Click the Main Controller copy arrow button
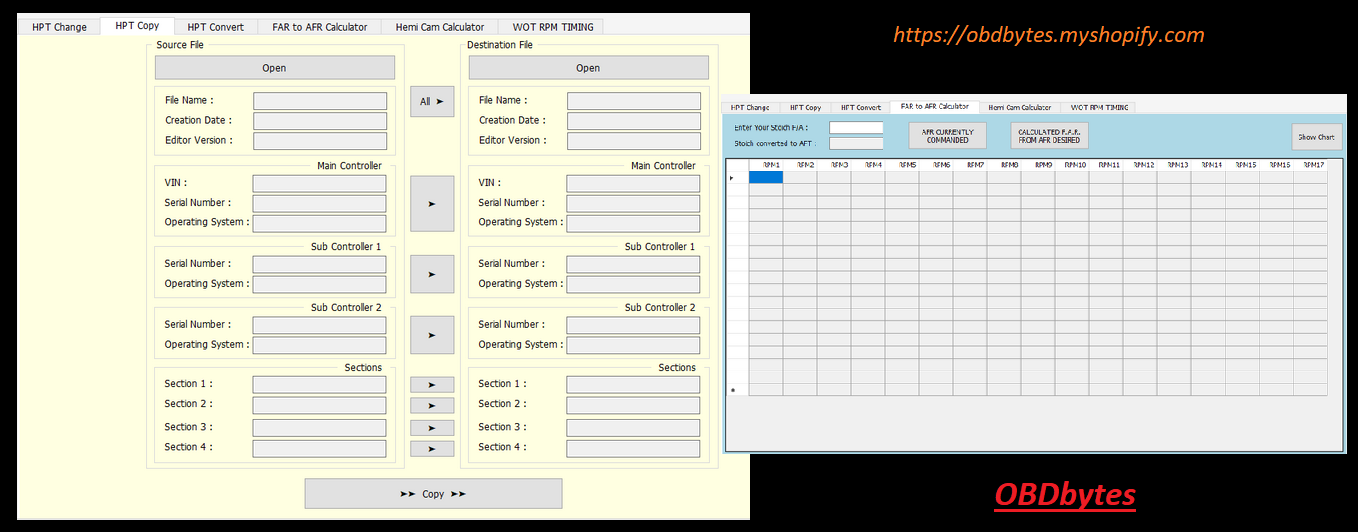The width and height of the screenshot is (1358, 532). (x=432, y=203)
